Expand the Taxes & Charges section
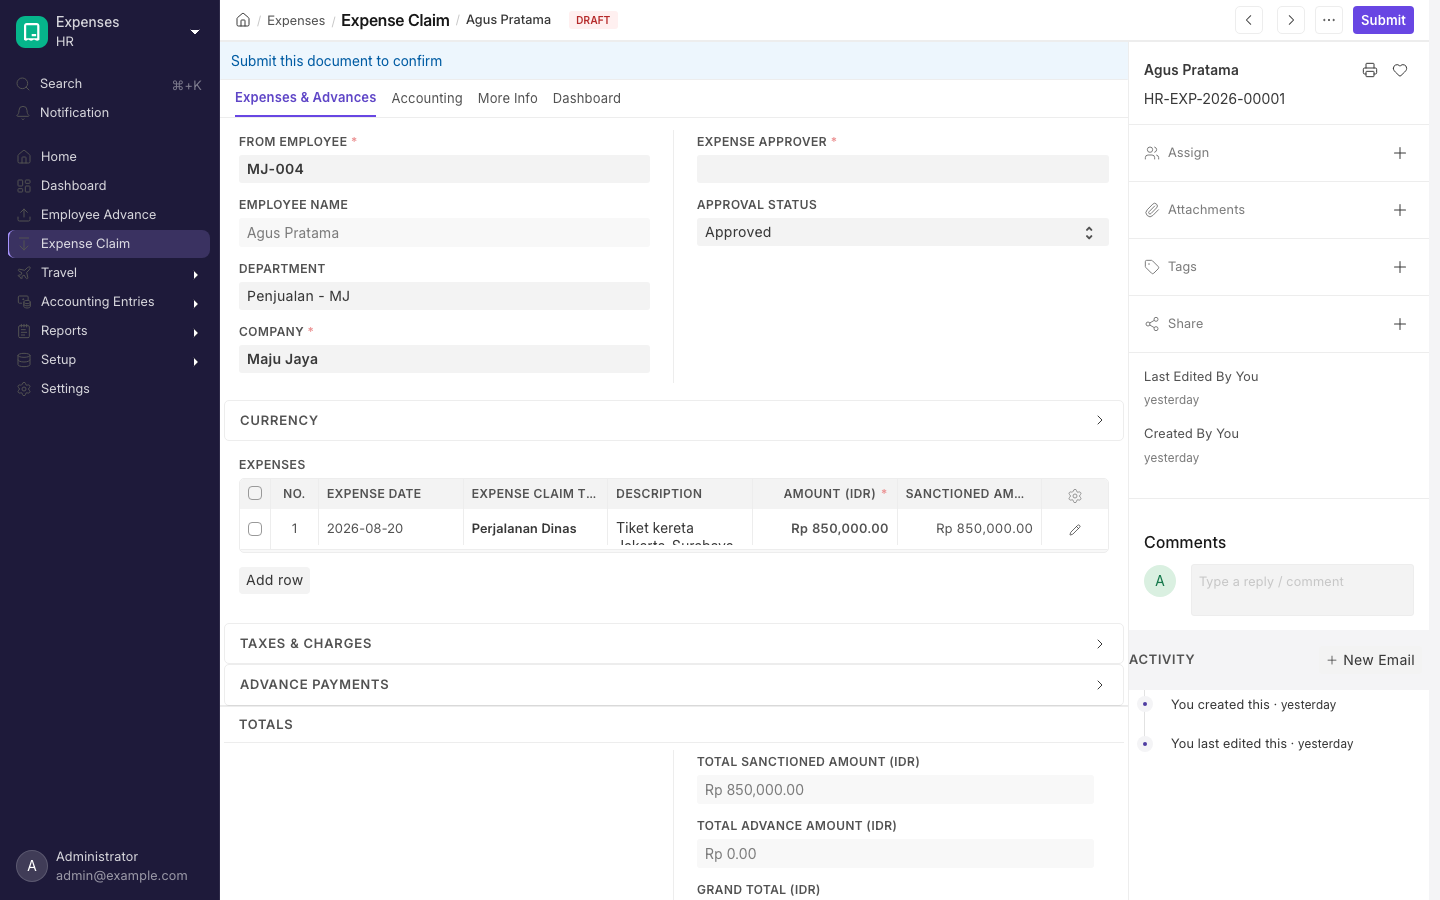Screen dimensions: 1440x900 (674, 644)
